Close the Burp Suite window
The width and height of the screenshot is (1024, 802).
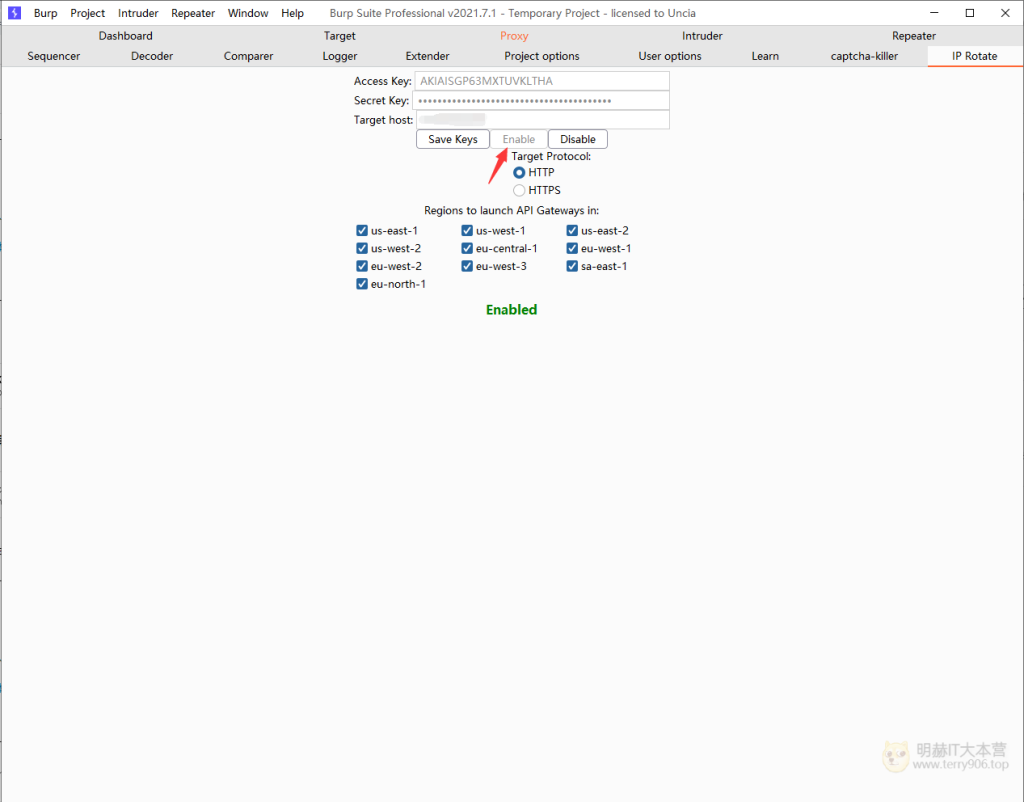(1005, 13)
